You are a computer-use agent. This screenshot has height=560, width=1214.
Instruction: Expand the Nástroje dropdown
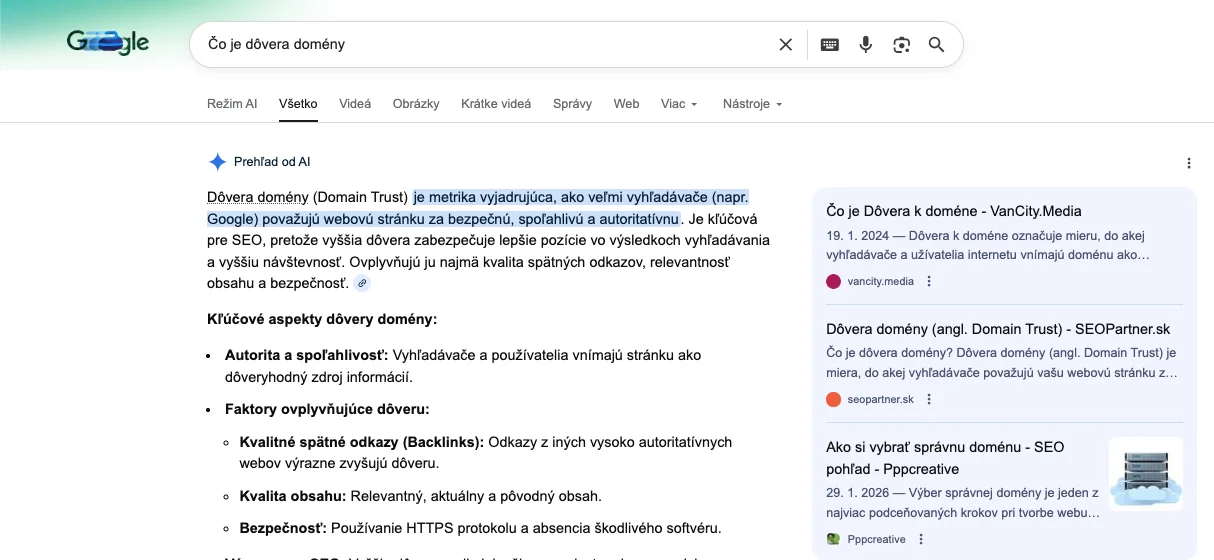tap(752, 104)
